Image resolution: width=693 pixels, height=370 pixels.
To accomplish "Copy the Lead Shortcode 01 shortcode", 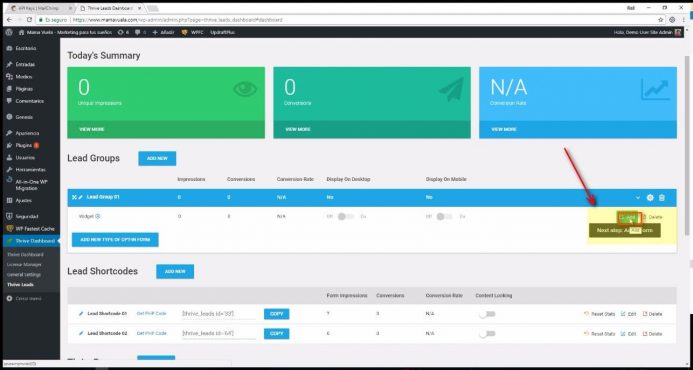I will (x=277, y=314).
